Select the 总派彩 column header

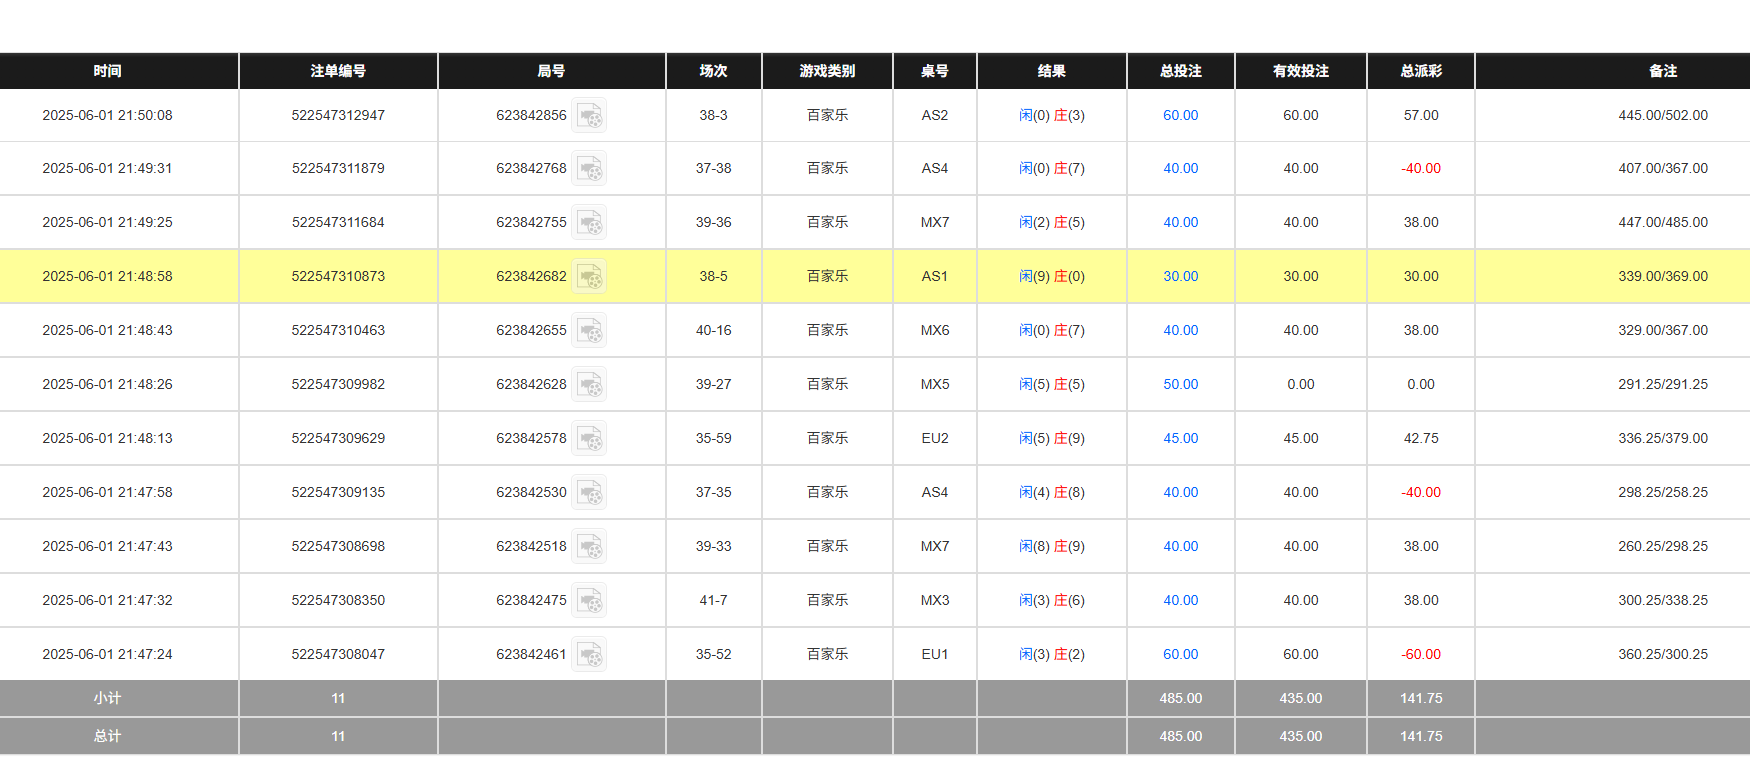pyautogui.click(x=1420, y=71)
